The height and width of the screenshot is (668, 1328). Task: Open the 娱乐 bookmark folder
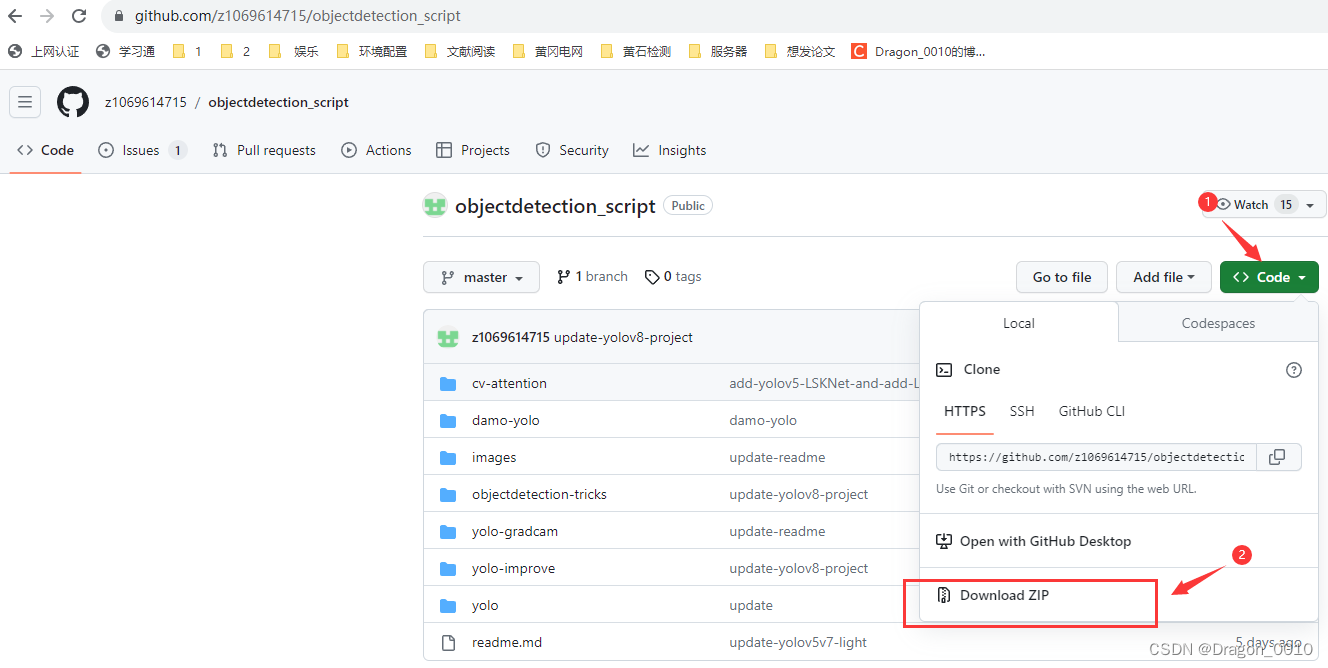tap(294, 51)
